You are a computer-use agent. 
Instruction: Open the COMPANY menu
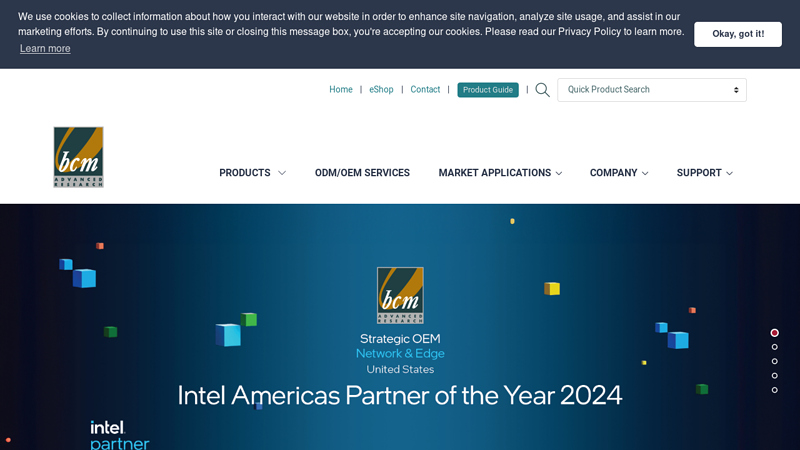[613, 173]
